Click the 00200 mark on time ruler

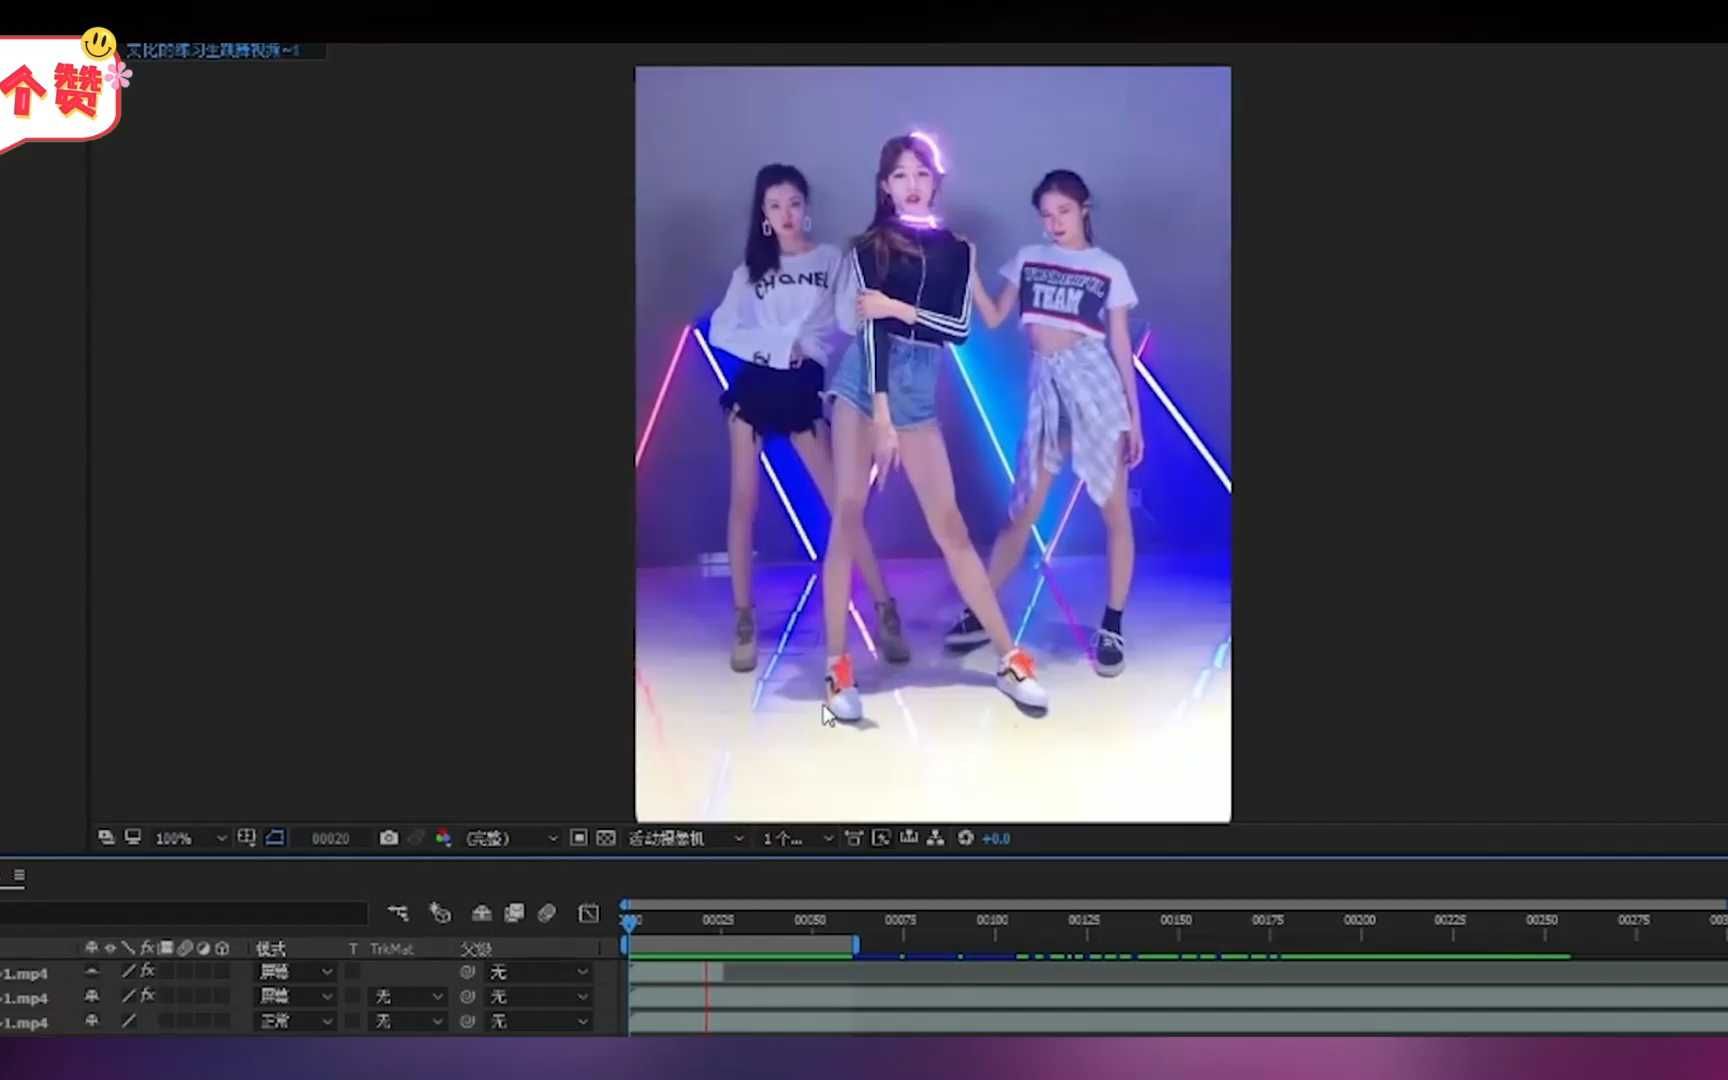click(1359, 920)
